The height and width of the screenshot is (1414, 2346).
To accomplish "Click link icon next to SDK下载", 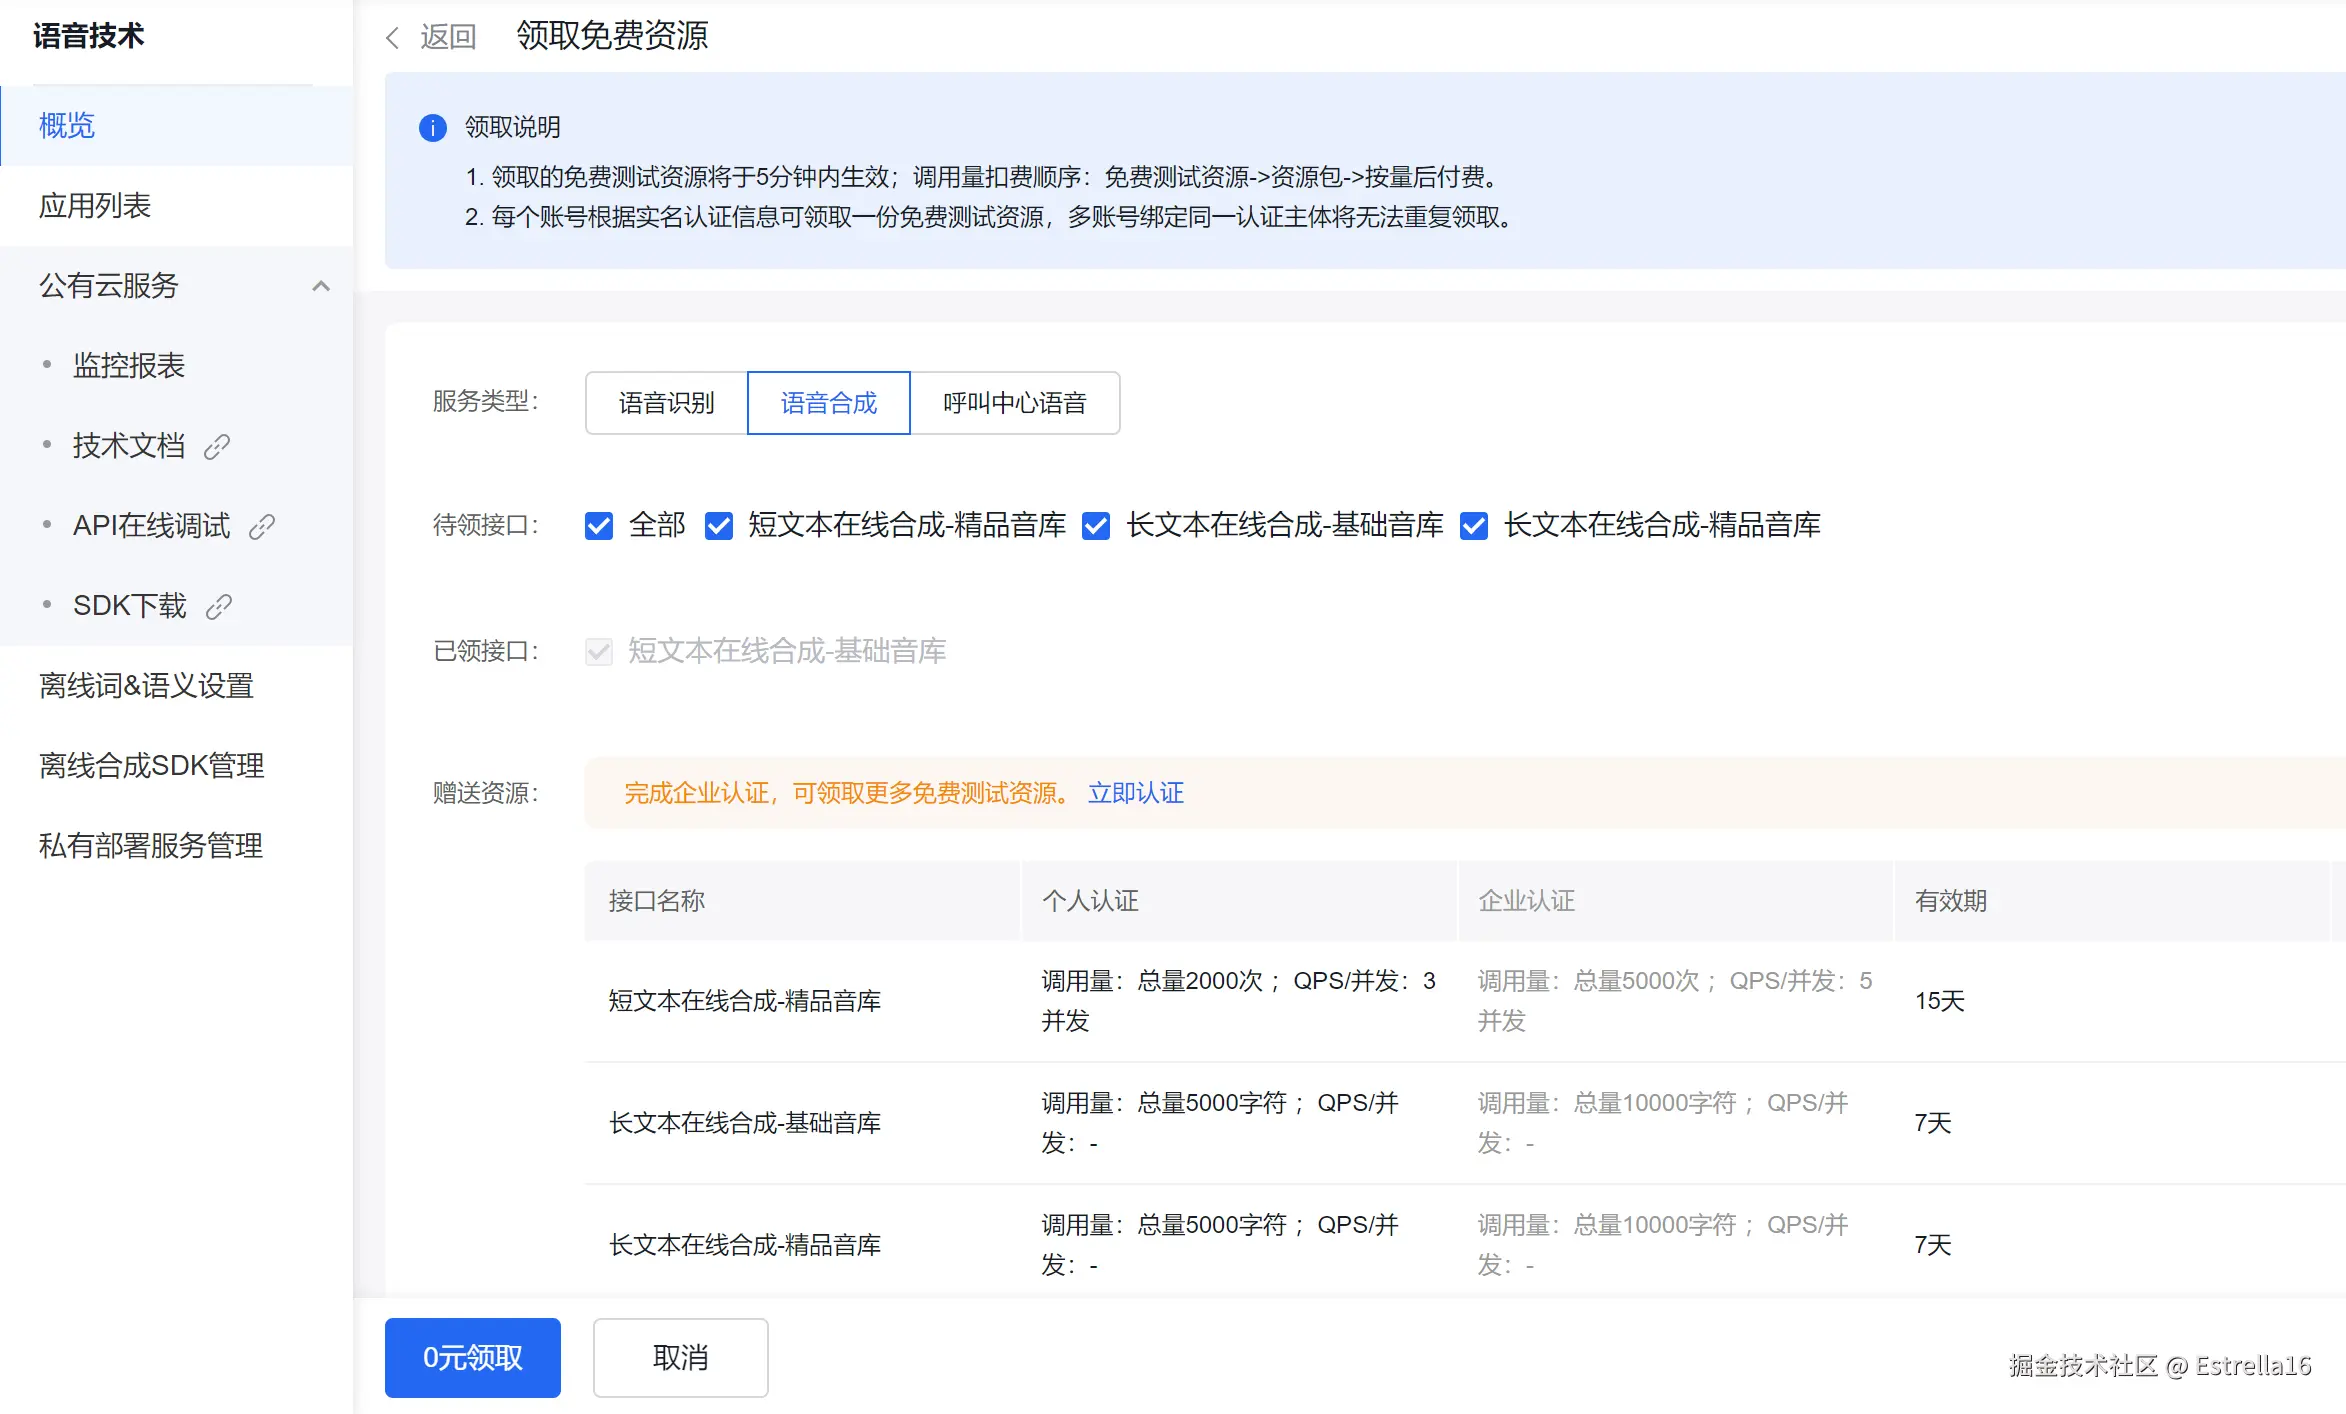I will pos(219,607).
